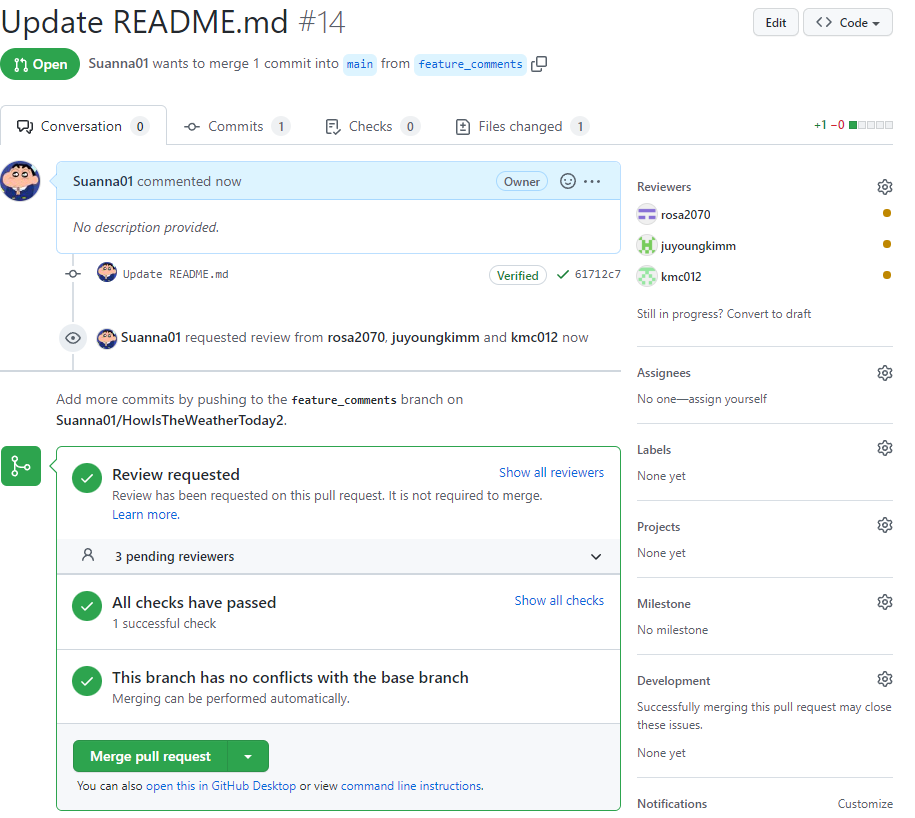
Task: Open the Update README.md commit message link
Action: [x=176, y=274]
